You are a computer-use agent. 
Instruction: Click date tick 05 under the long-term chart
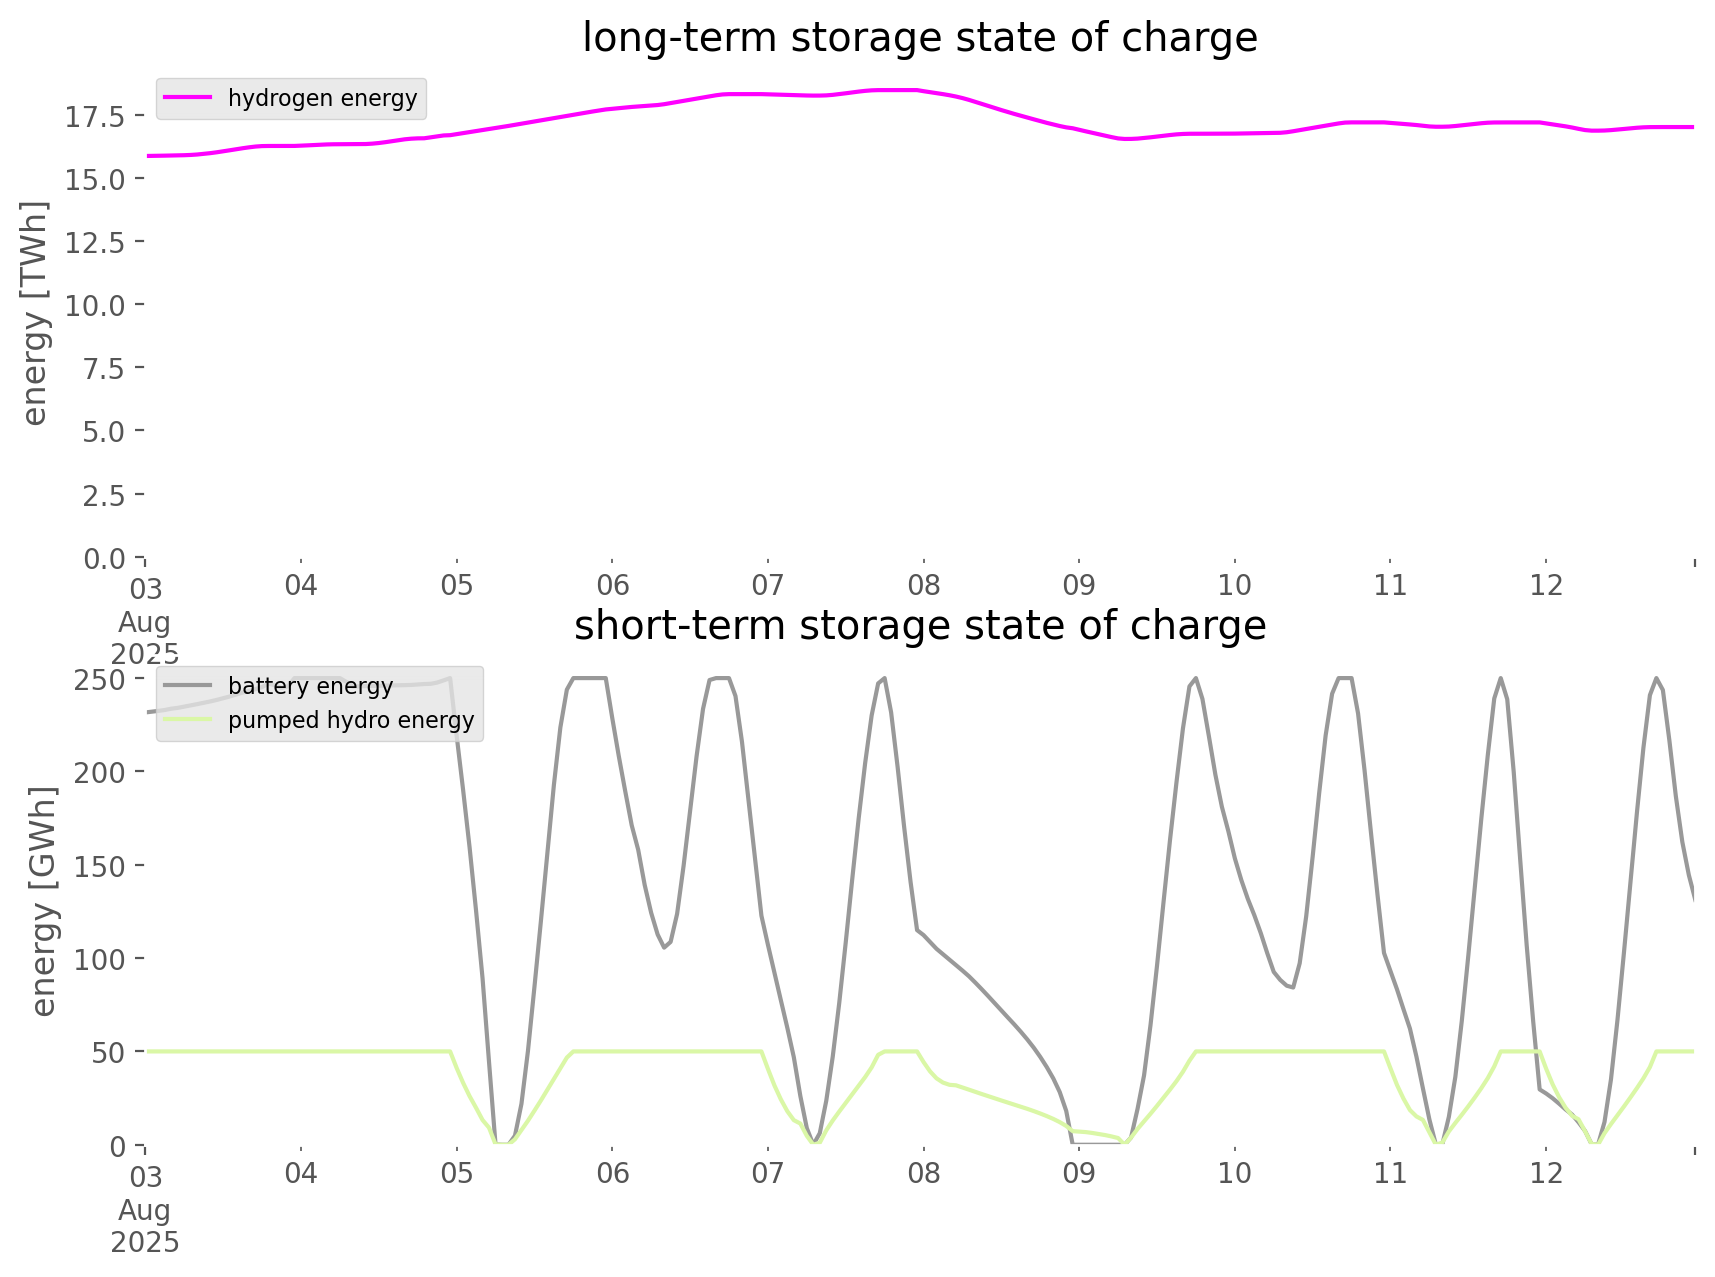(456, 585)
